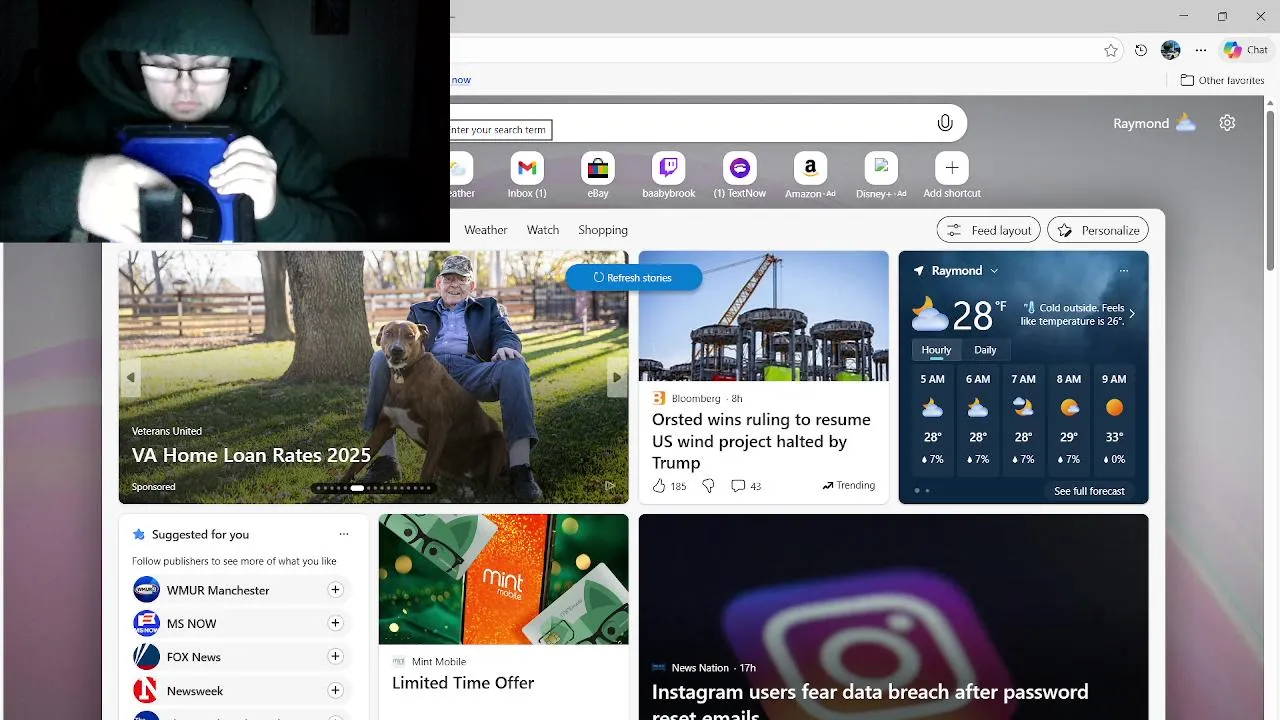This screenshot has width=1280, height=720.
Task: Open the Edge settings and more menu
Action: coord(1201,50)
